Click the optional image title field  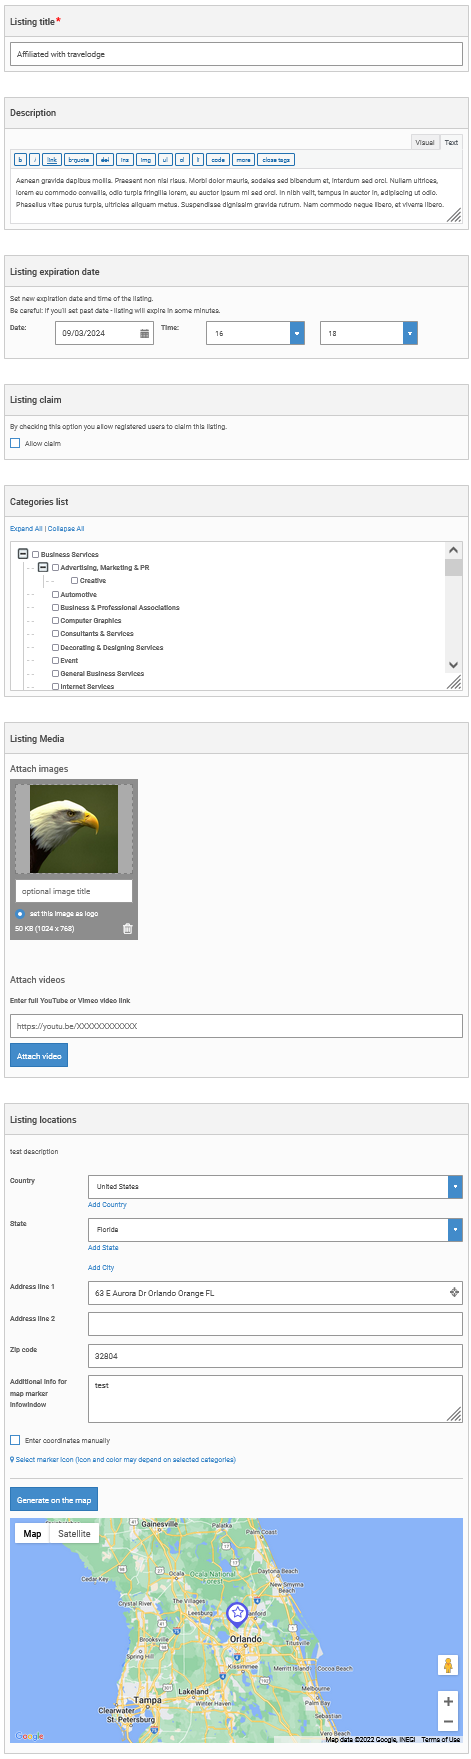tap(74, 891)
